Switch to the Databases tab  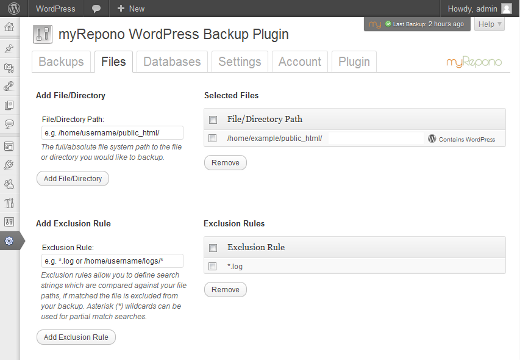[172, 62]
